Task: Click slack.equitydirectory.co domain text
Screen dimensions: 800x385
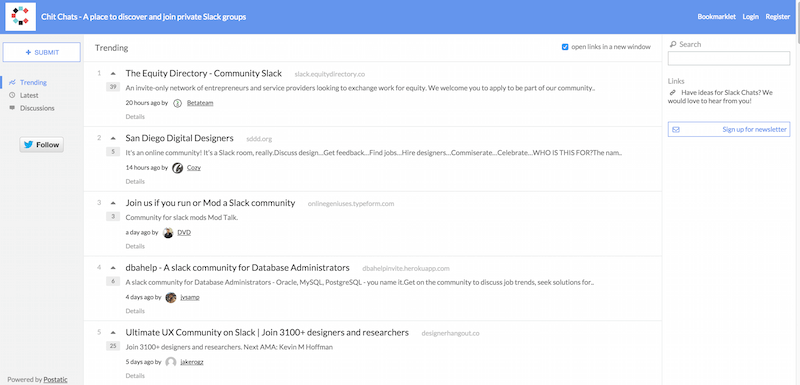Action: pyautogui.click(x=330, y=74)
